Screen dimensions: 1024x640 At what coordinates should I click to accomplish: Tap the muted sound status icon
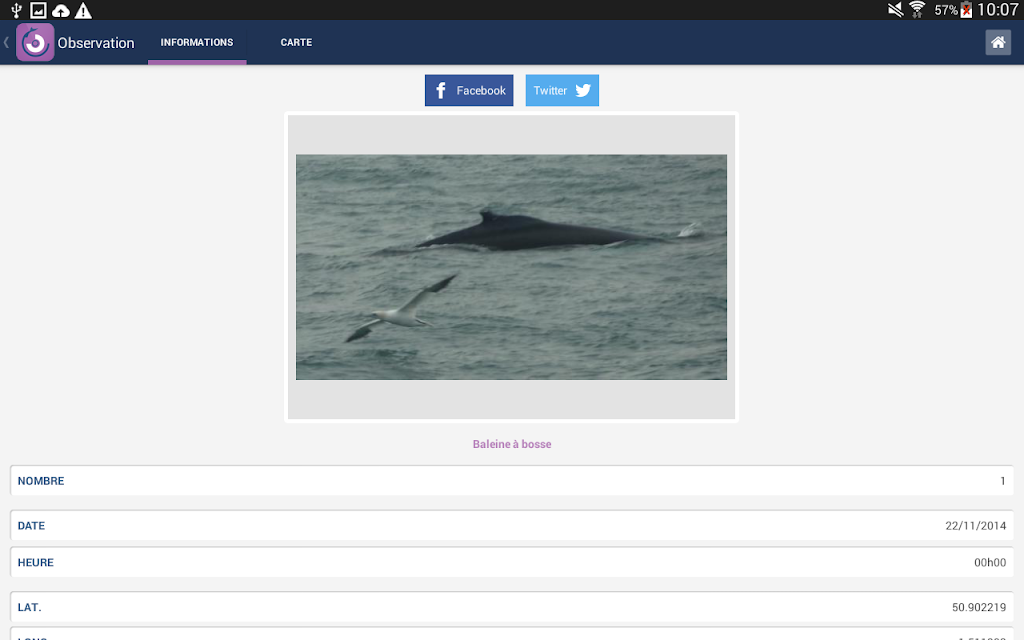[895, 10]
